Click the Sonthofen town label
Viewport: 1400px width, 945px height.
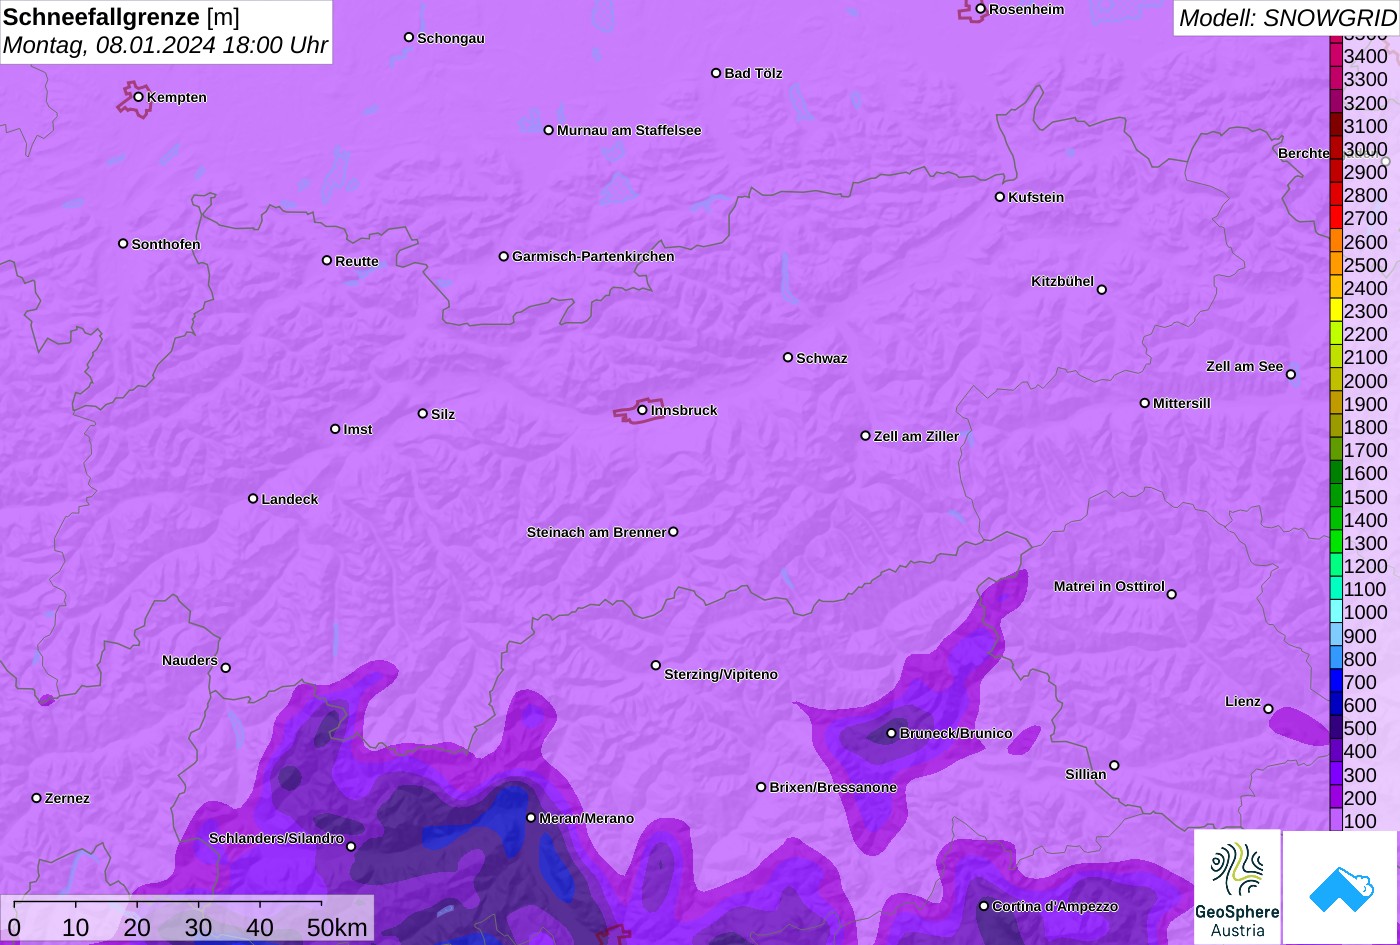click(166, 244)
